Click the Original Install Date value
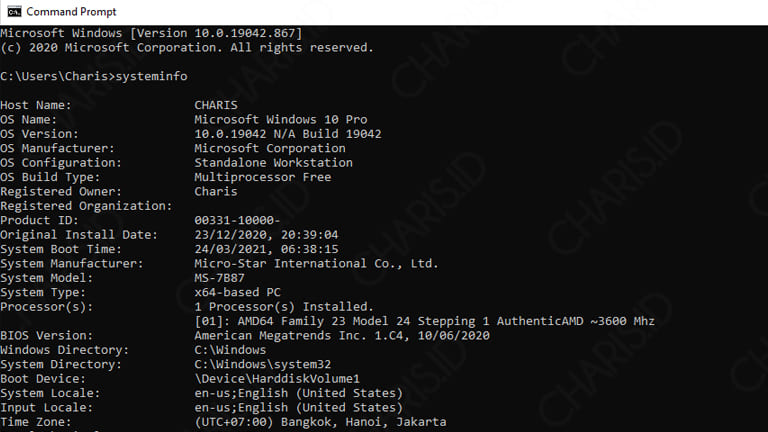 266,235
